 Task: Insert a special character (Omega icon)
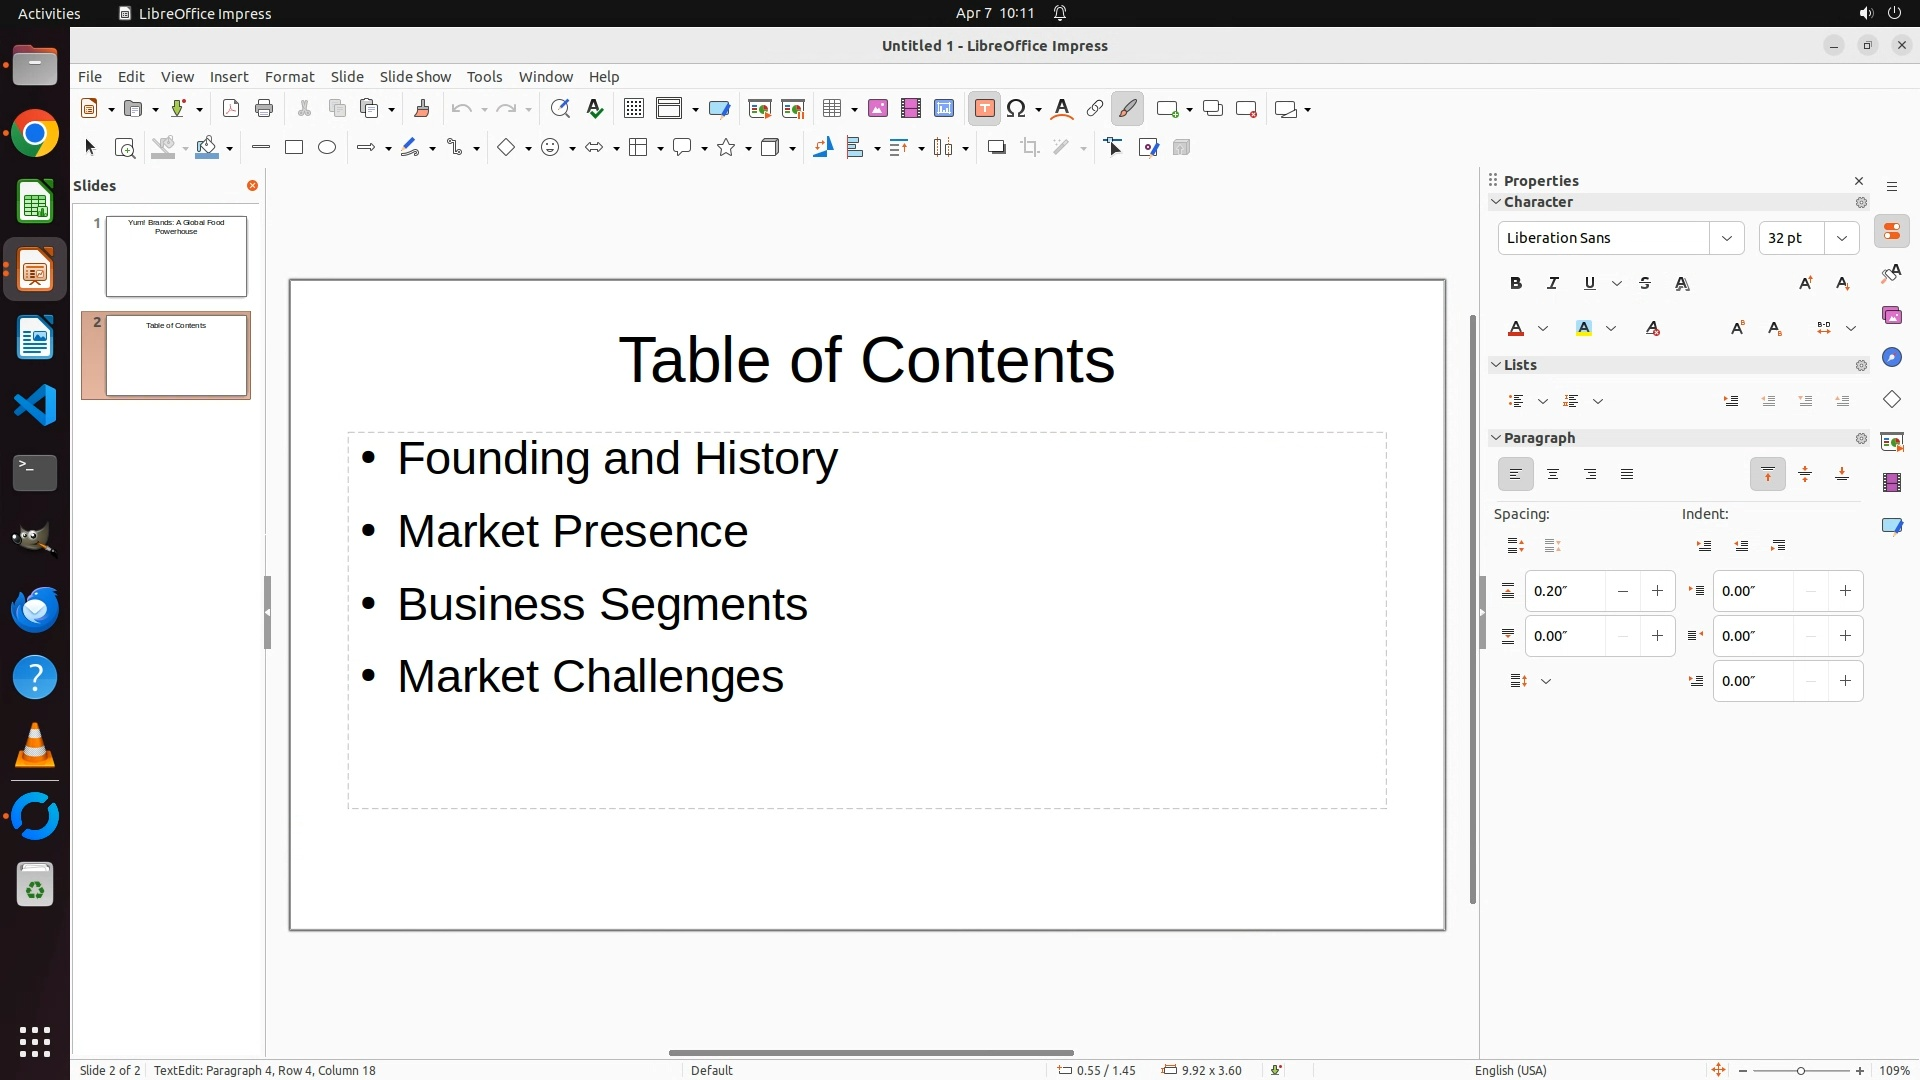1016,109
